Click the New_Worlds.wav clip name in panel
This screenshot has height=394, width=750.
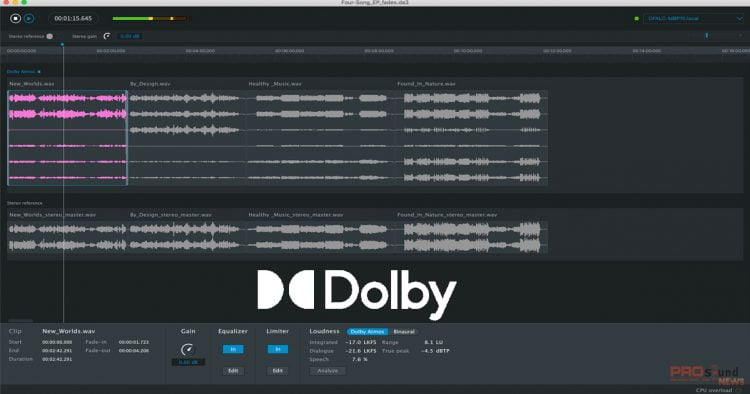click(x=68, y=331)
